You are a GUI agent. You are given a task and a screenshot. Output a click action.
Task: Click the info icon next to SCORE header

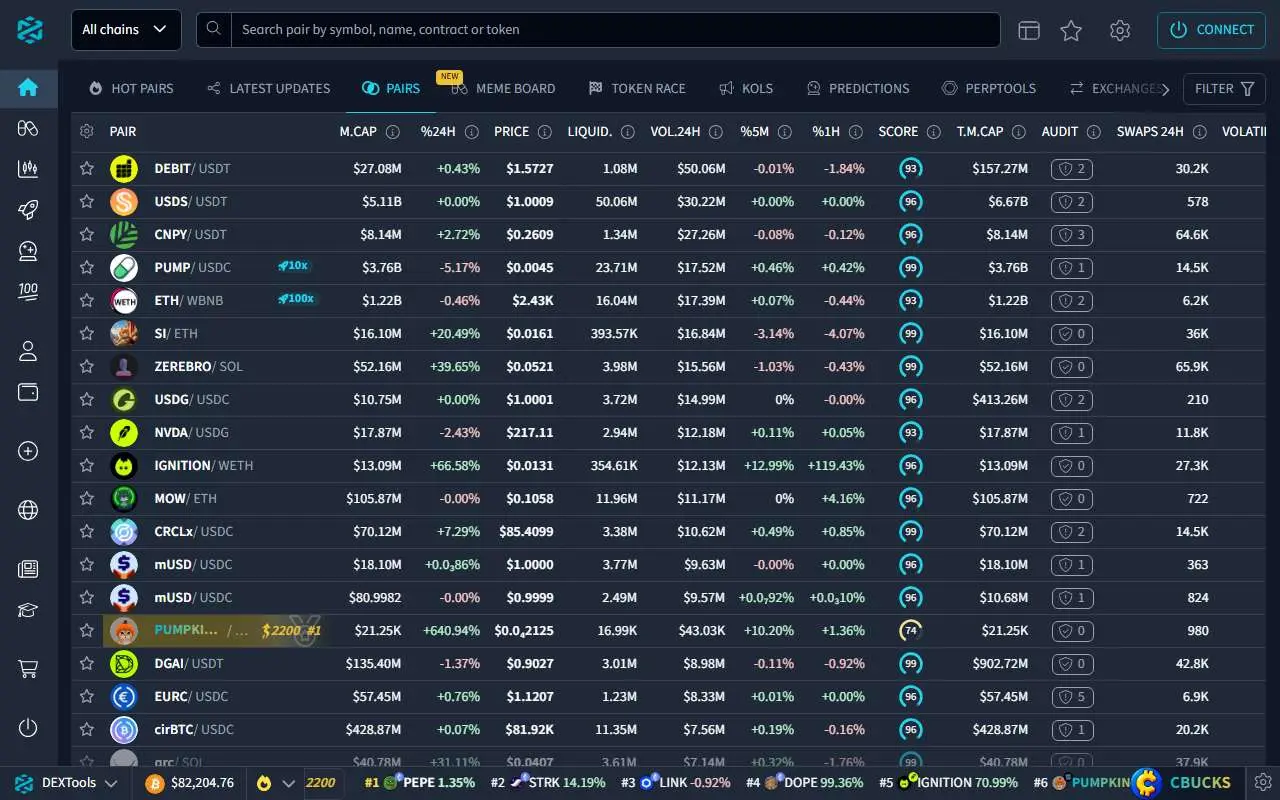(933, 131)
